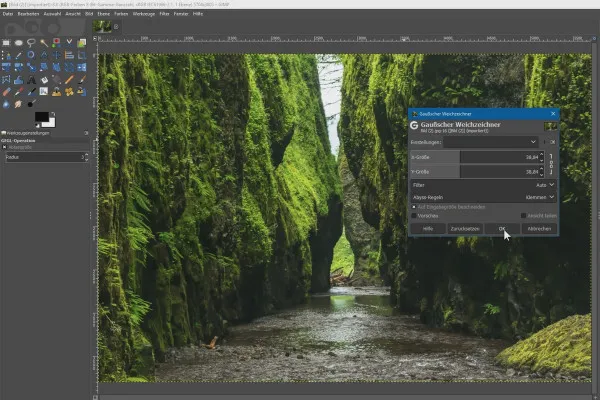Select the Free Select lasso tool
600x400 pixels.
click(31, 43)
